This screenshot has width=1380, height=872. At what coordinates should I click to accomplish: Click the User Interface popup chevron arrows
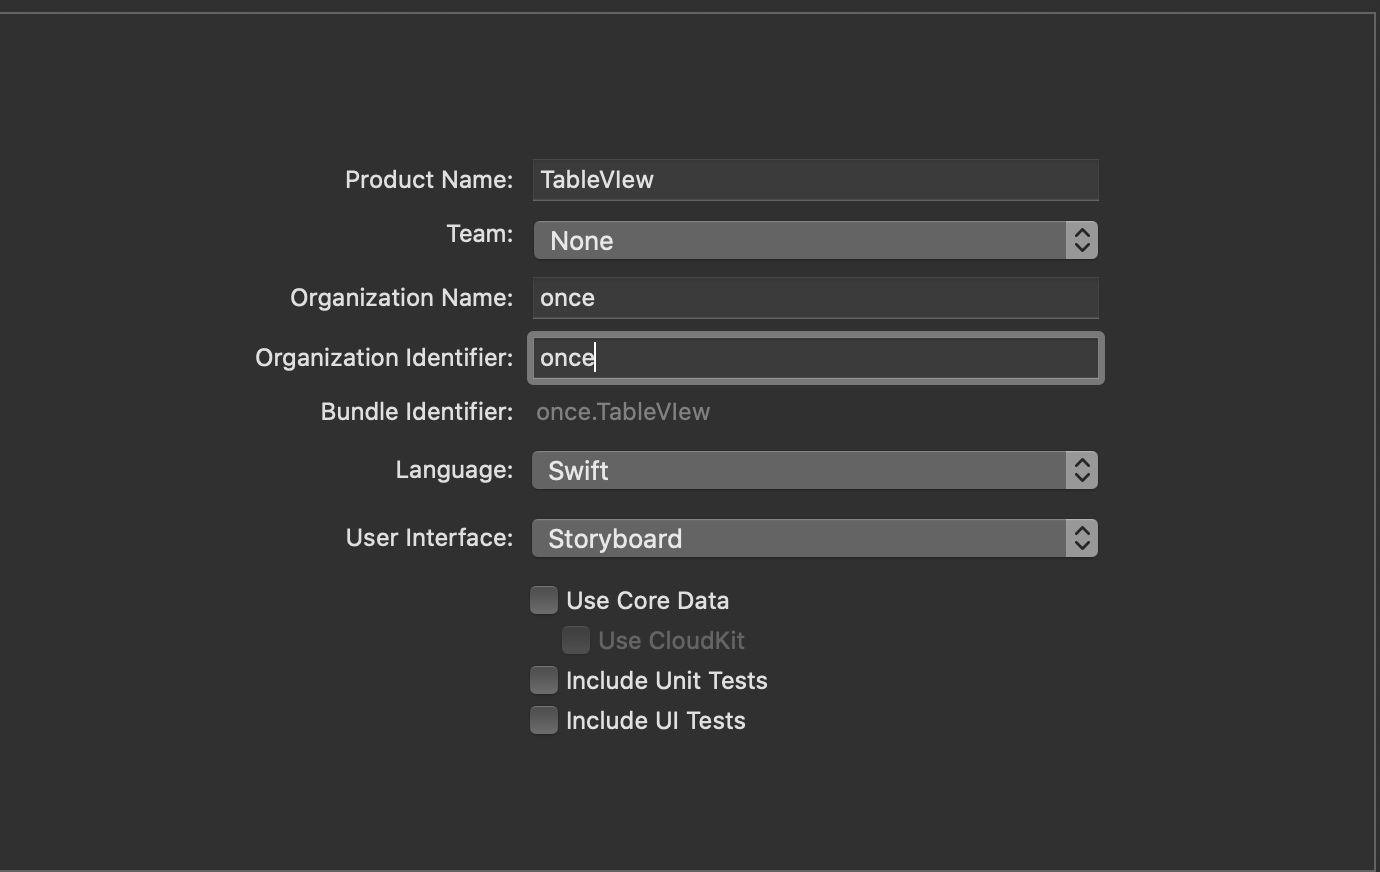(x=1081, y=538)
